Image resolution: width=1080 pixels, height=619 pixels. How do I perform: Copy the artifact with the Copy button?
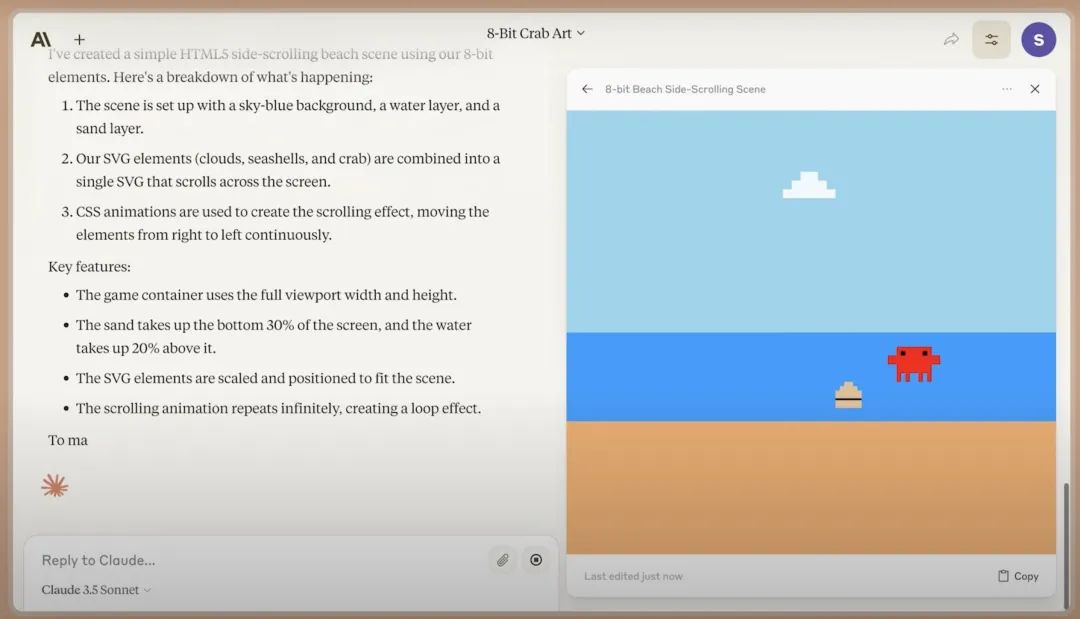click(x=1018, y=576)
